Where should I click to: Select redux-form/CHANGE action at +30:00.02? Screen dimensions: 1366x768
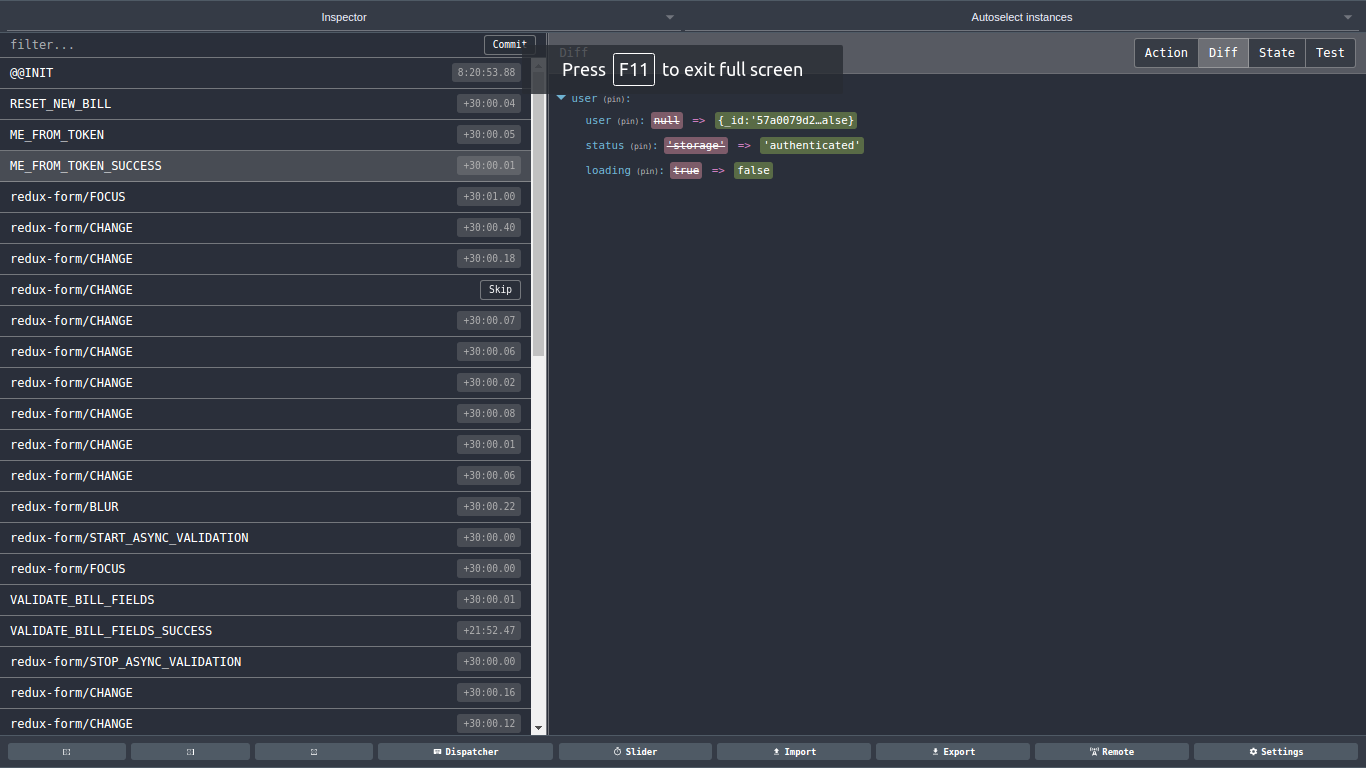[x=265, y=383]
